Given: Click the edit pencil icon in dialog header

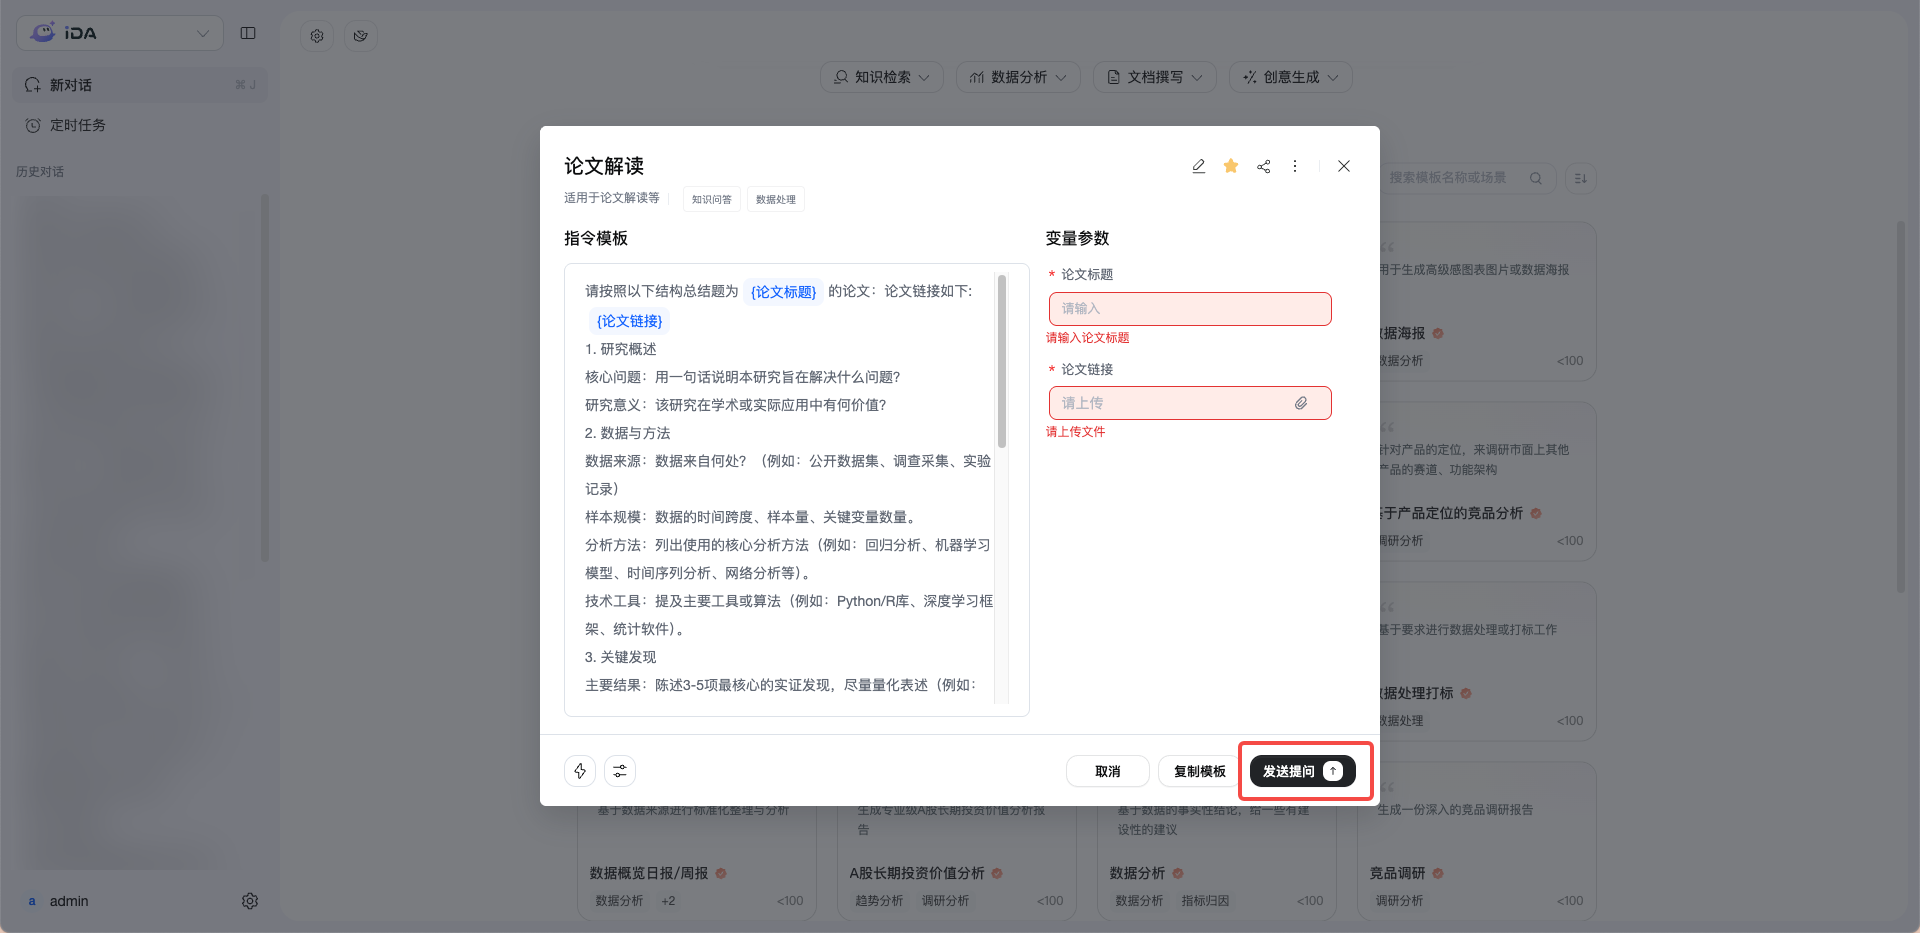Looking at the screenshot, I should [1198, 166].
